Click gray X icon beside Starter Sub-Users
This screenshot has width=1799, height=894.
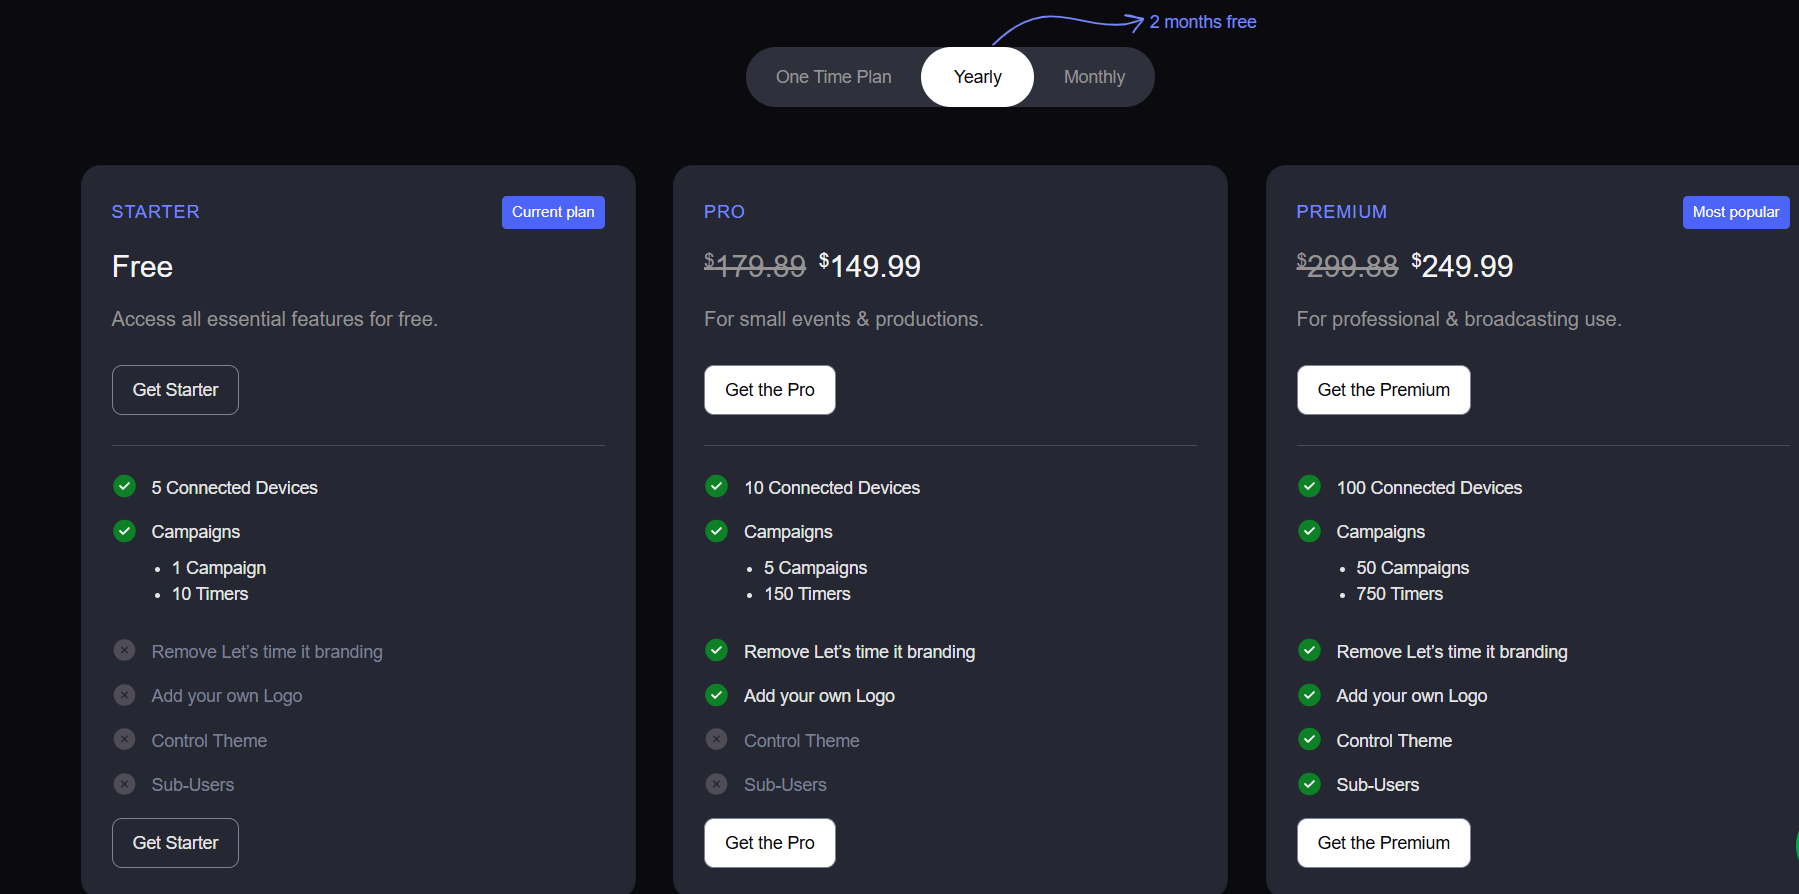click(124, 784)
